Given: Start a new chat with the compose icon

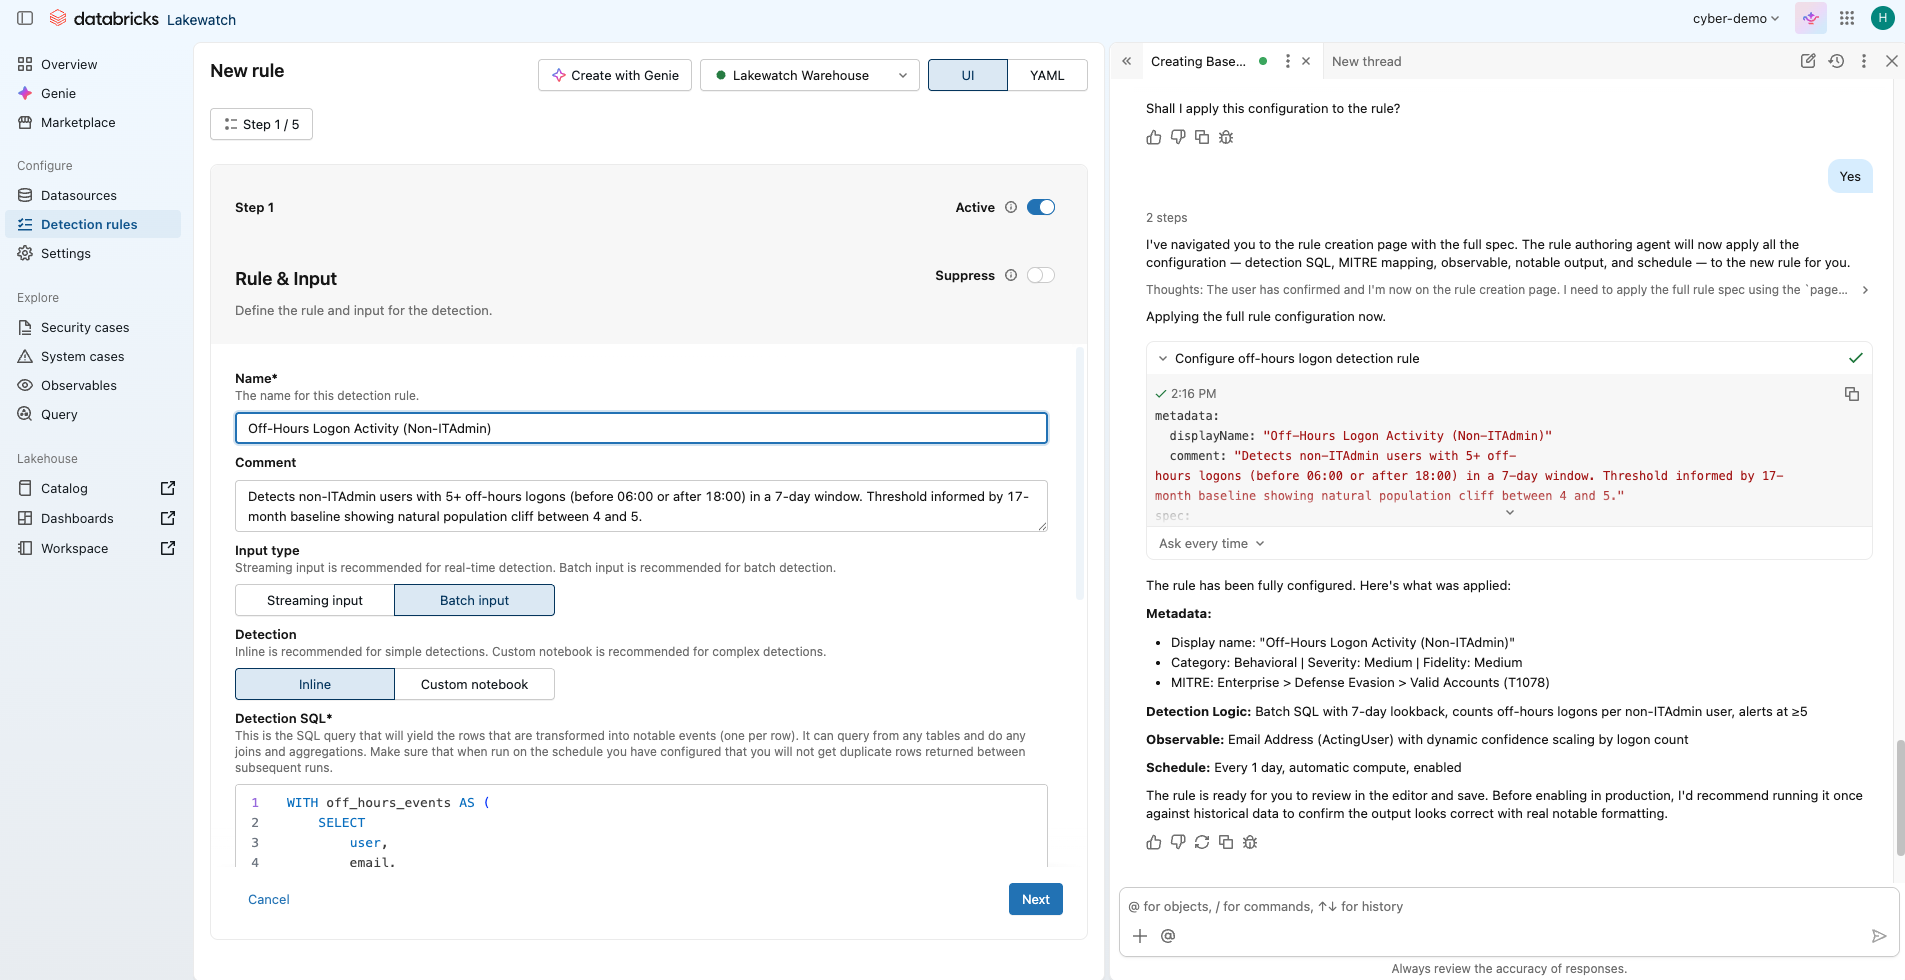Looking at the screenshot, I should [x=1808, y=61].
